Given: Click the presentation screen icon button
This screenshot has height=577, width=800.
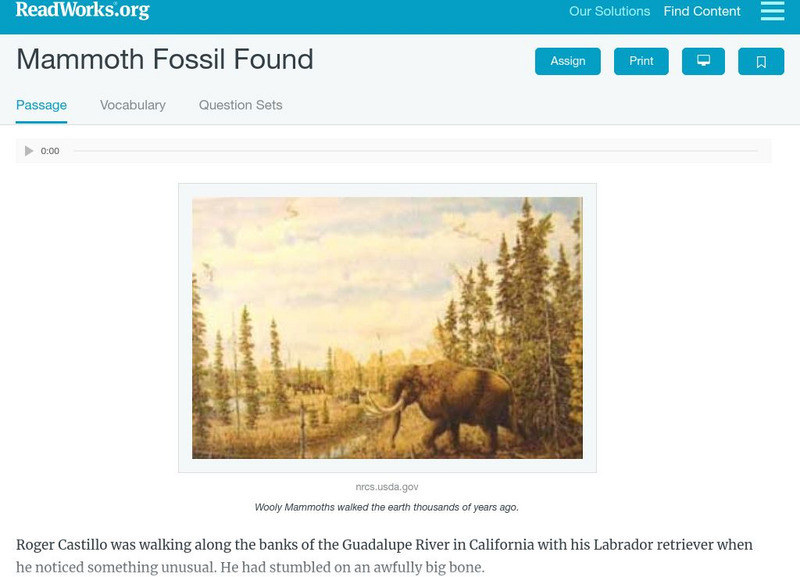Looking at the screenshot, I should (x=703, y=61).
